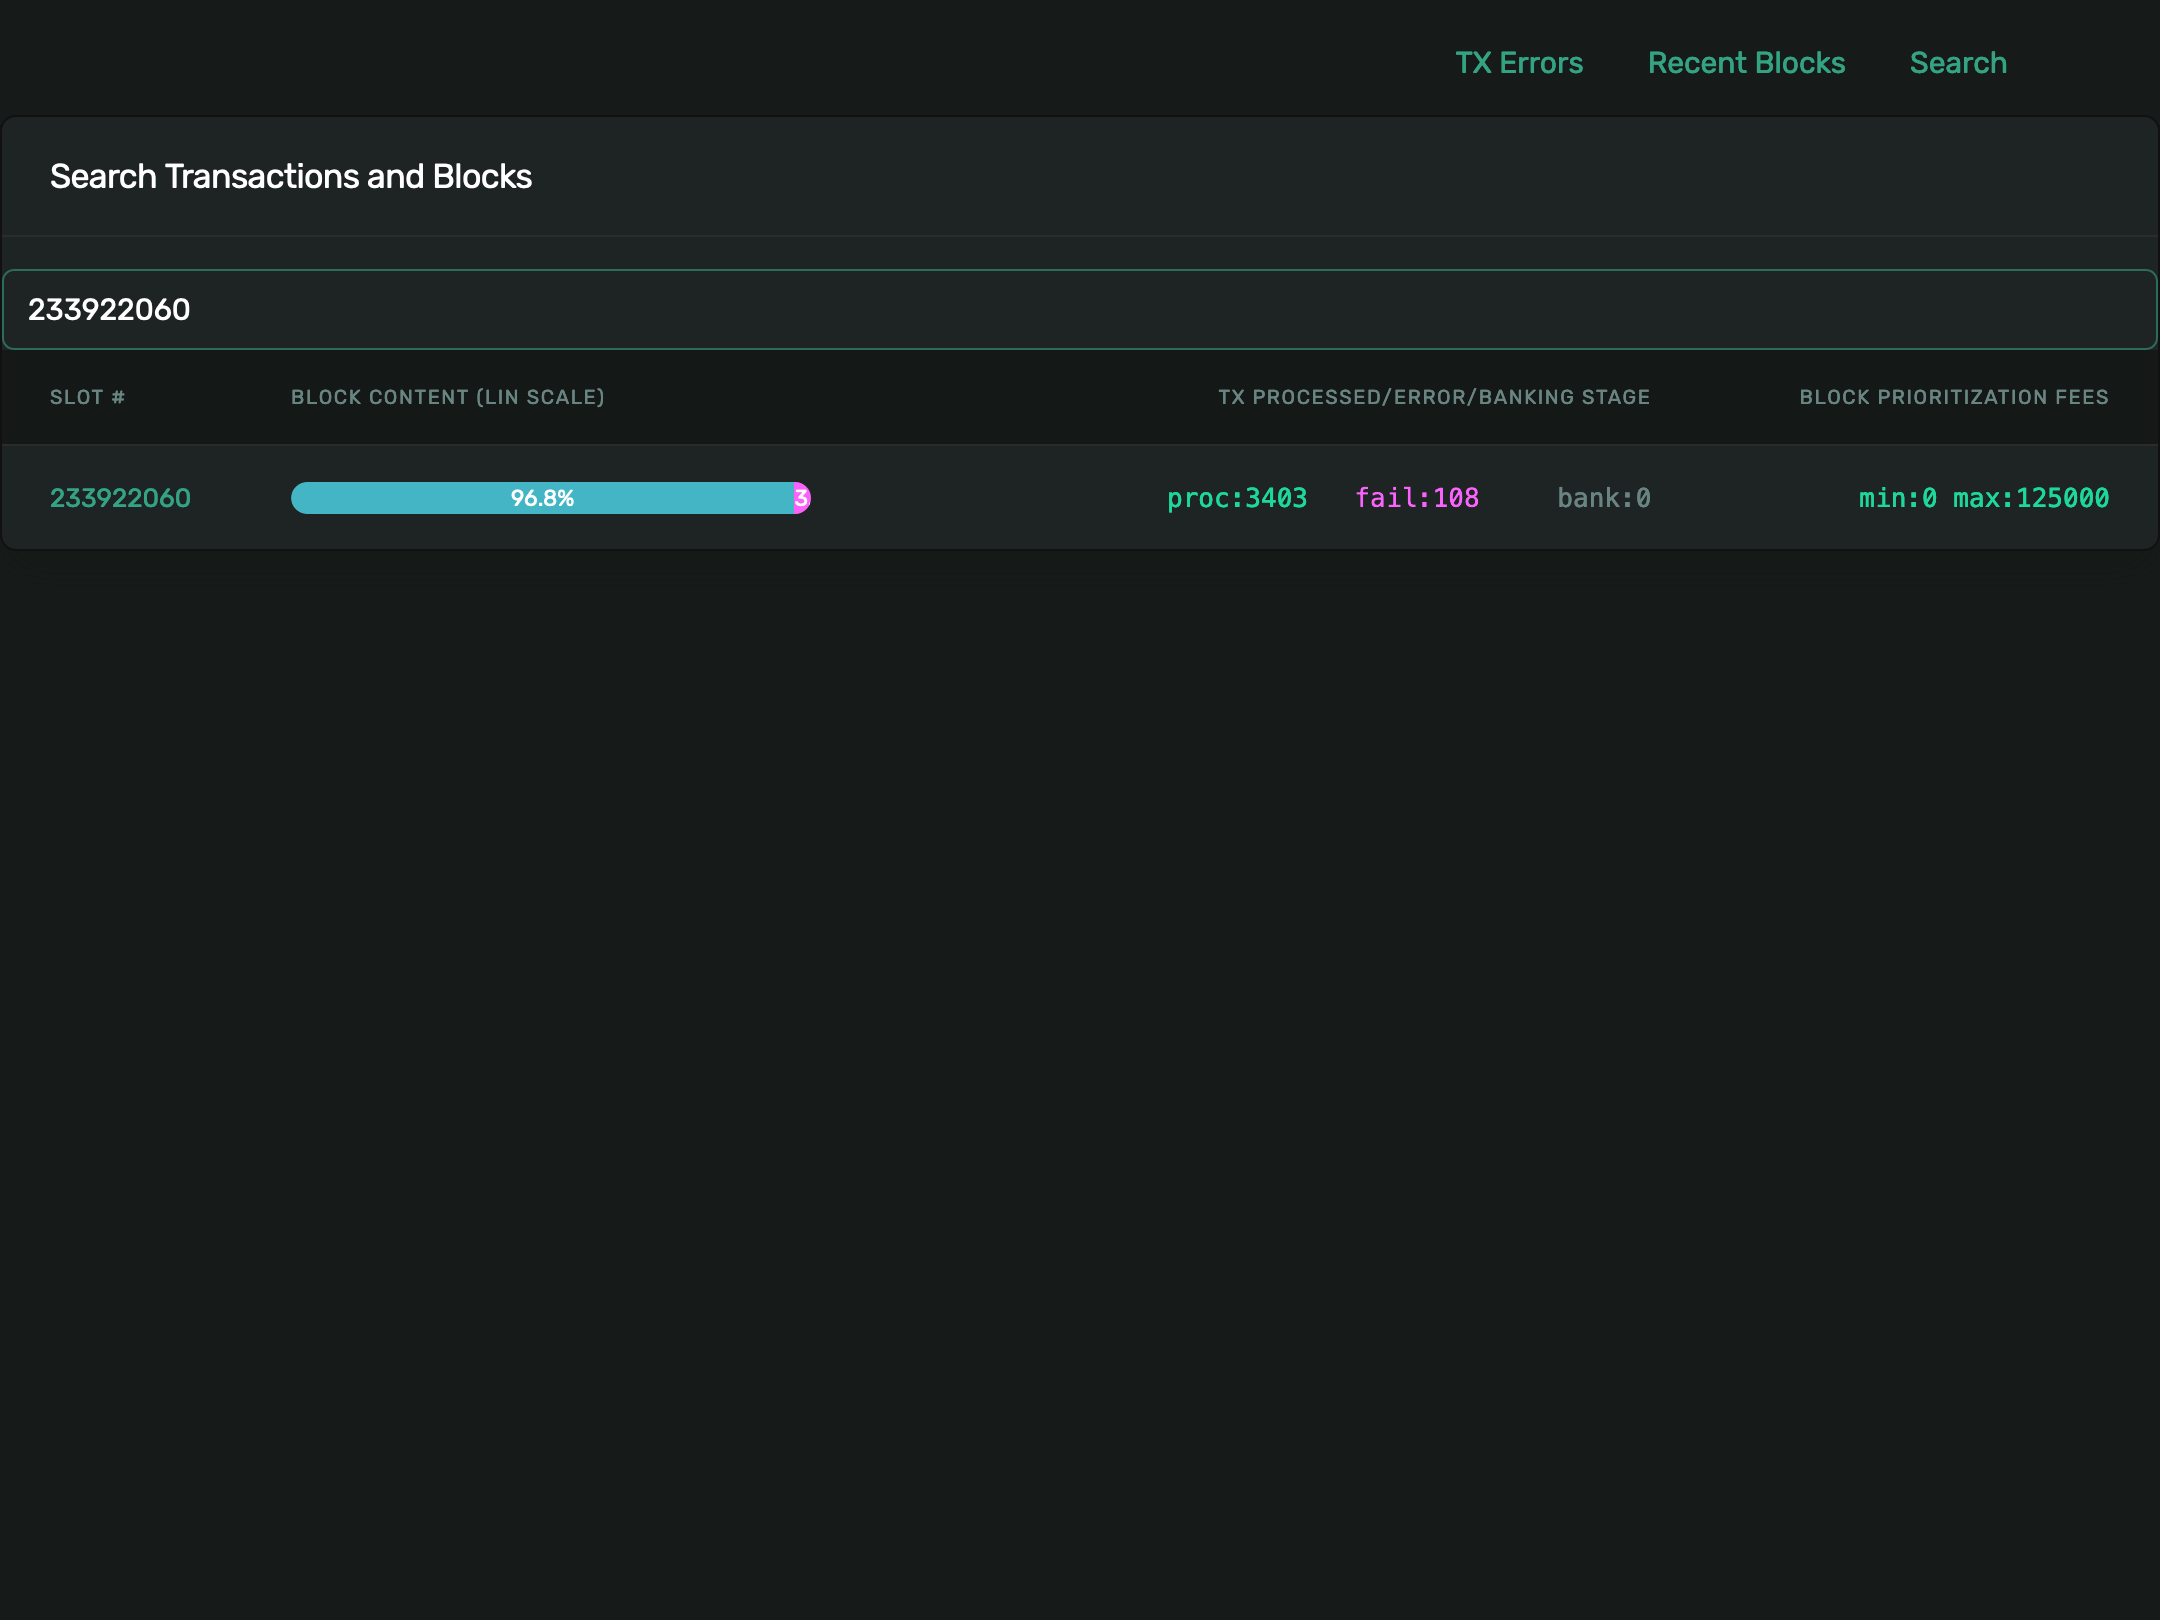
Task: Click TX PROCESSED/ERROR/BANKING STAGE header
Action: 1434,397
